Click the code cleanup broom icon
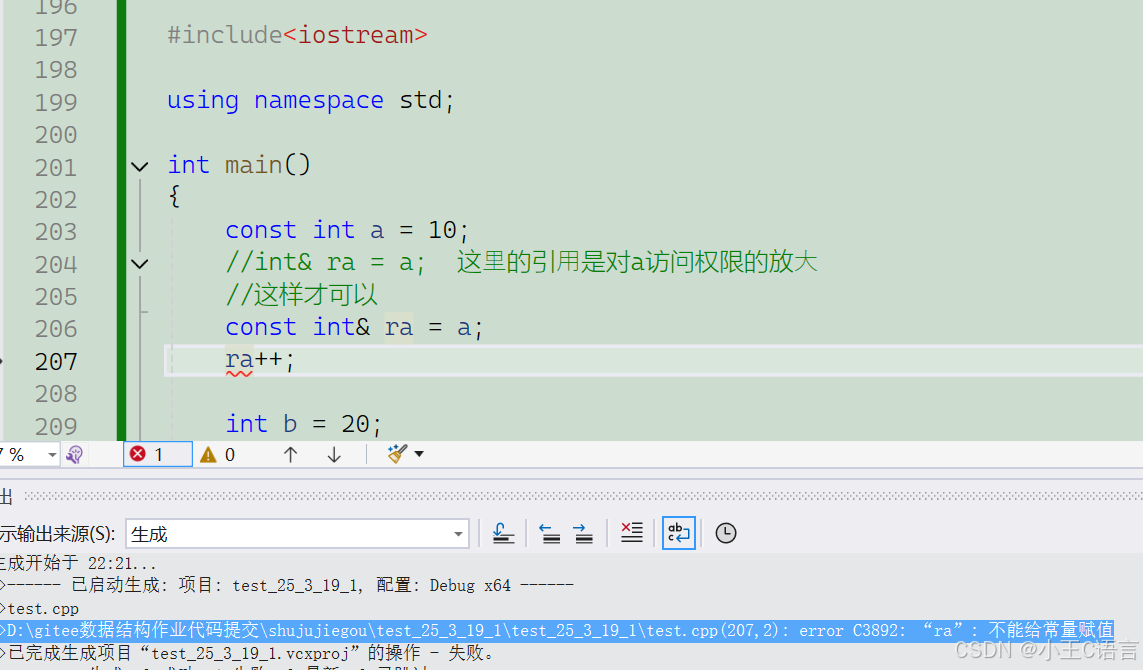Image resolution: width=1143 pixels, height=670 pixels. pyautogui.click(x=397, y=453)
